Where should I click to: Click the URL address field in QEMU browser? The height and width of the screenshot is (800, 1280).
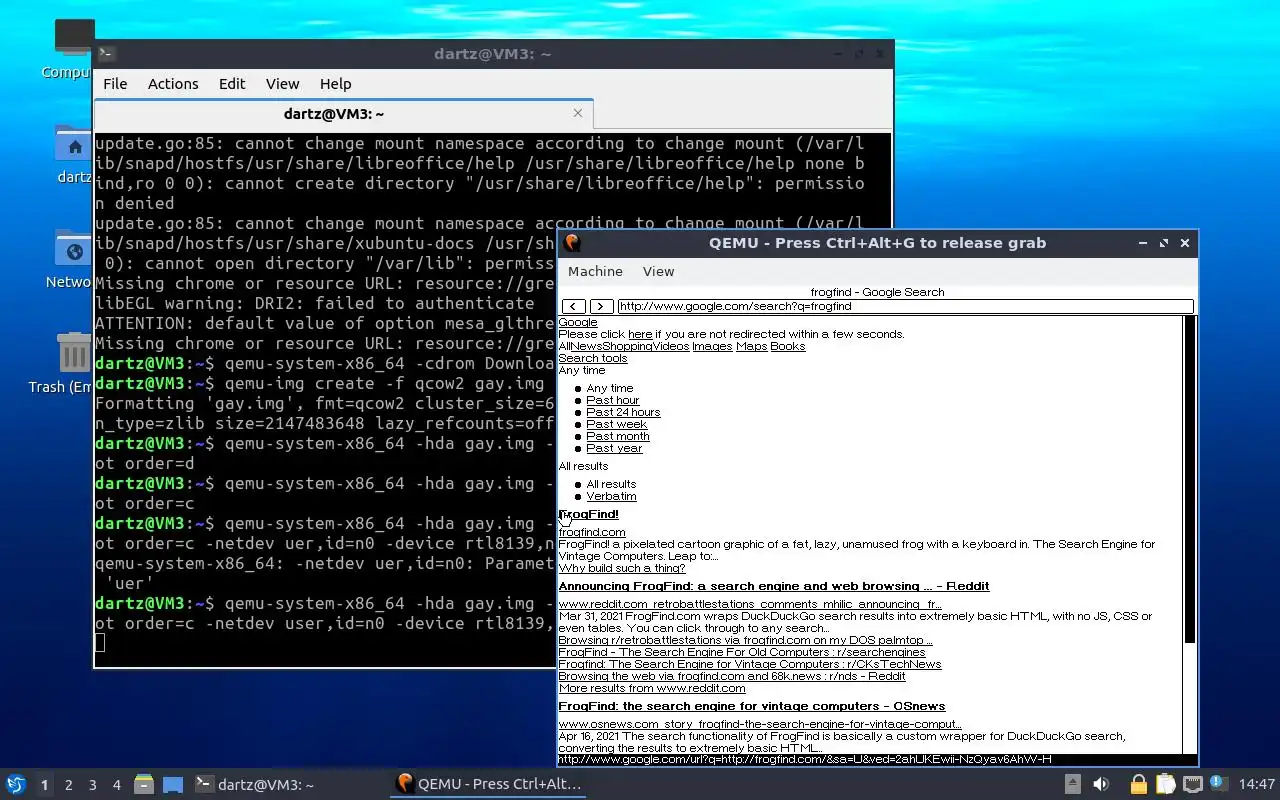(x=905, y=306)
